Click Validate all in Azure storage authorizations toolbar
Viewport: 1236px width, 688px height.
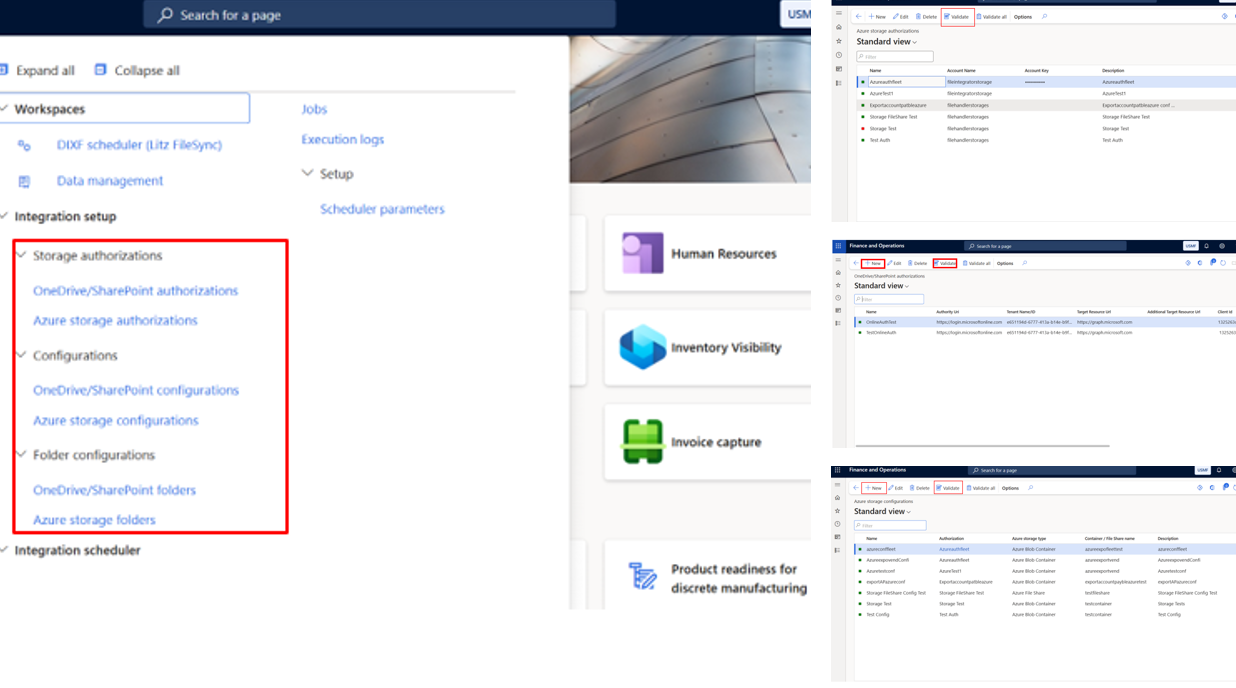click(x=992, y=17)
